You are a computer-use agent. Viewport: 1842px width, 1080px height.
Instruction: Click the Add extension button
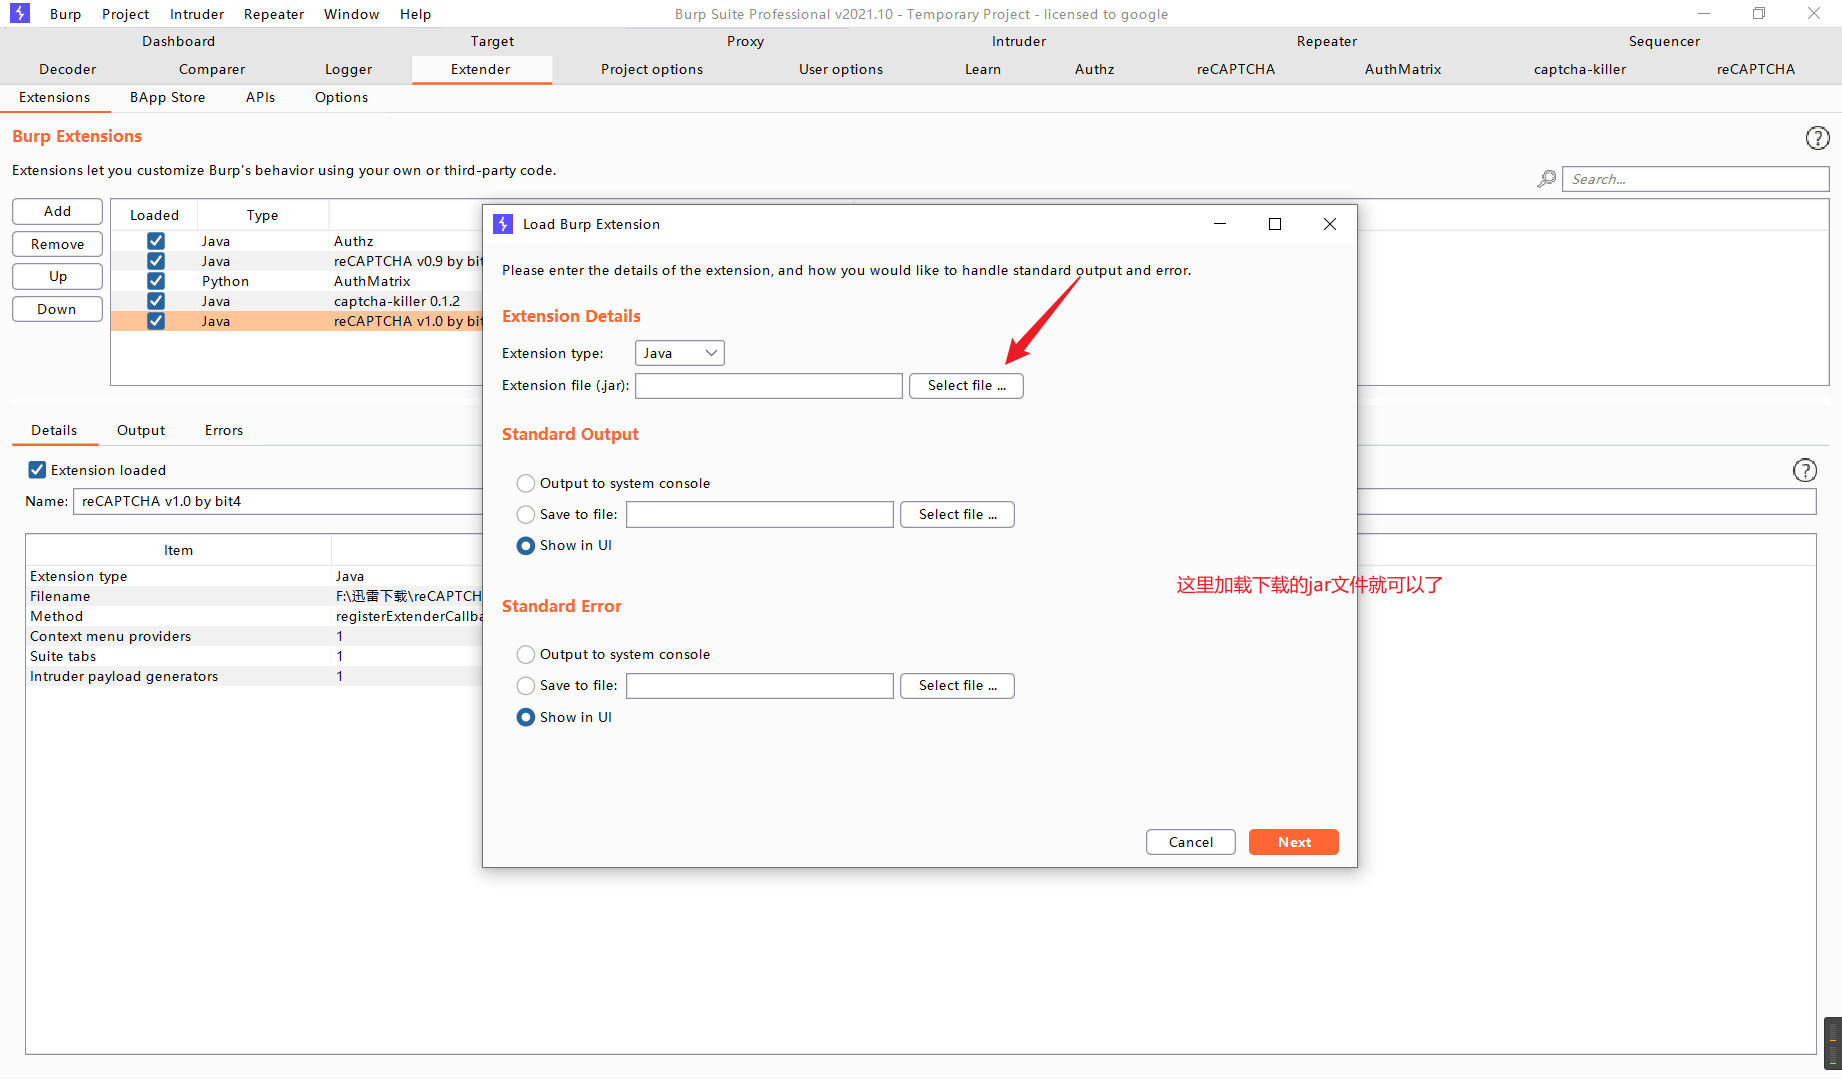pos(58,211)
